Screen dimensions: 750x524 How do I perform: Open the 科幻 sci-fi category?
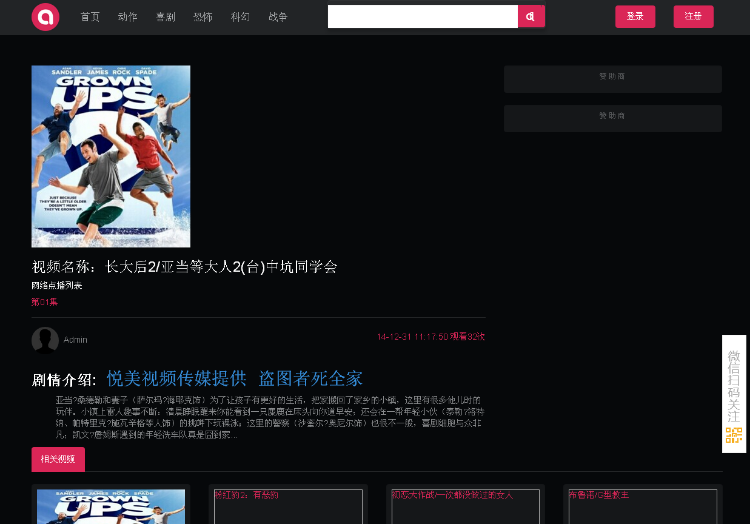pyautogui.click(x=240, y=17)
